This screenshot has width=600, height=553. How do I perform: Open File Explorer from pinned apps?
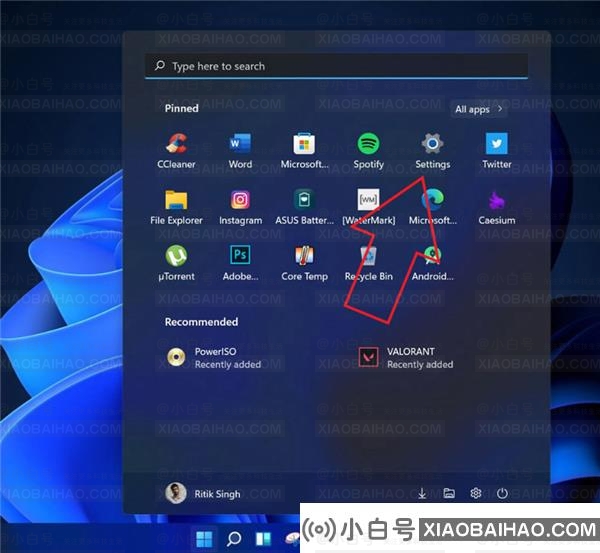[176, 207]
